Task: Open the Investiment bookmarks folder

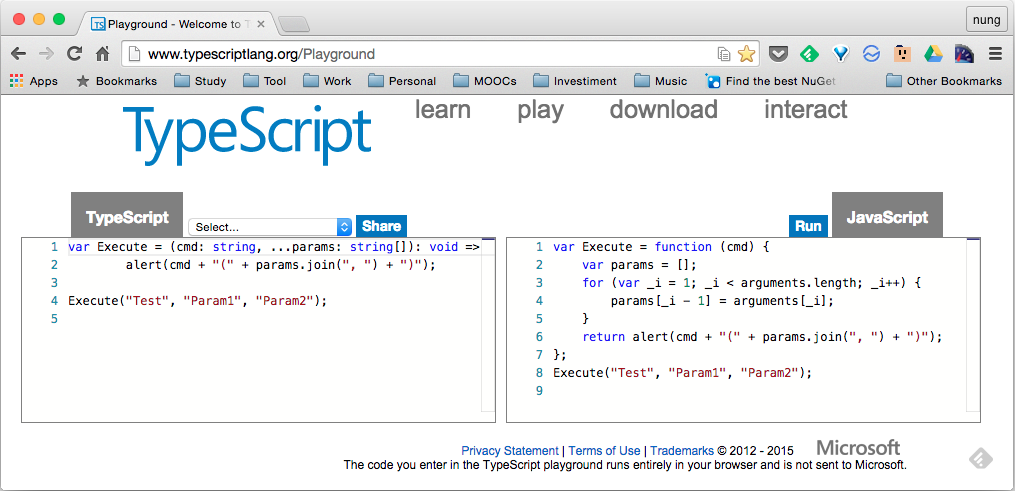Action: pos(575,81)
